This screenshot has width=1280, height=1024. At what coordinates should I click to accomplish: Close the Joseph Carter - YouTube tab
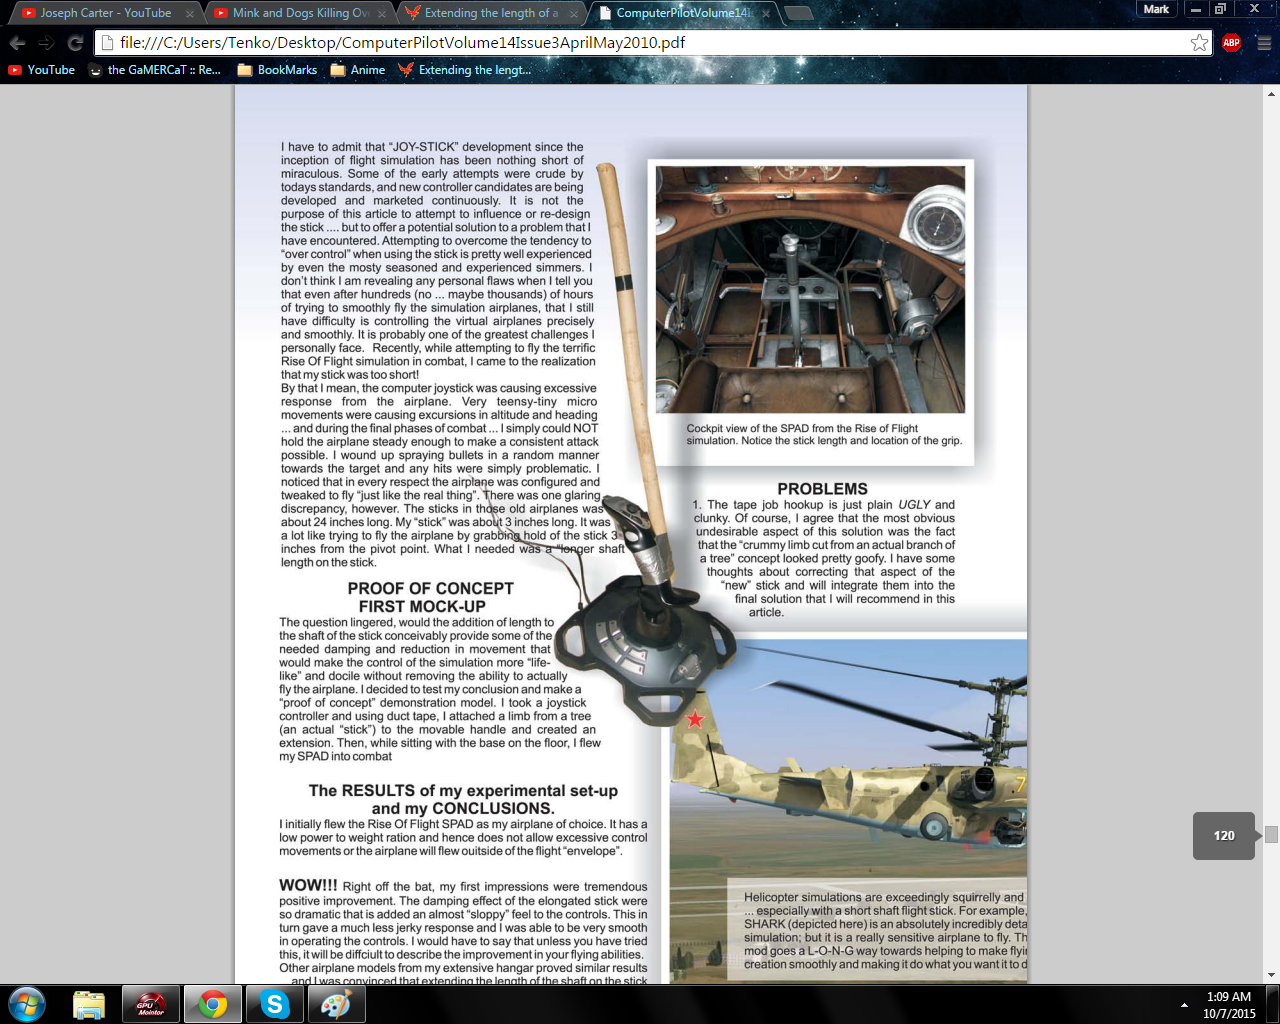tap(190, 13)
